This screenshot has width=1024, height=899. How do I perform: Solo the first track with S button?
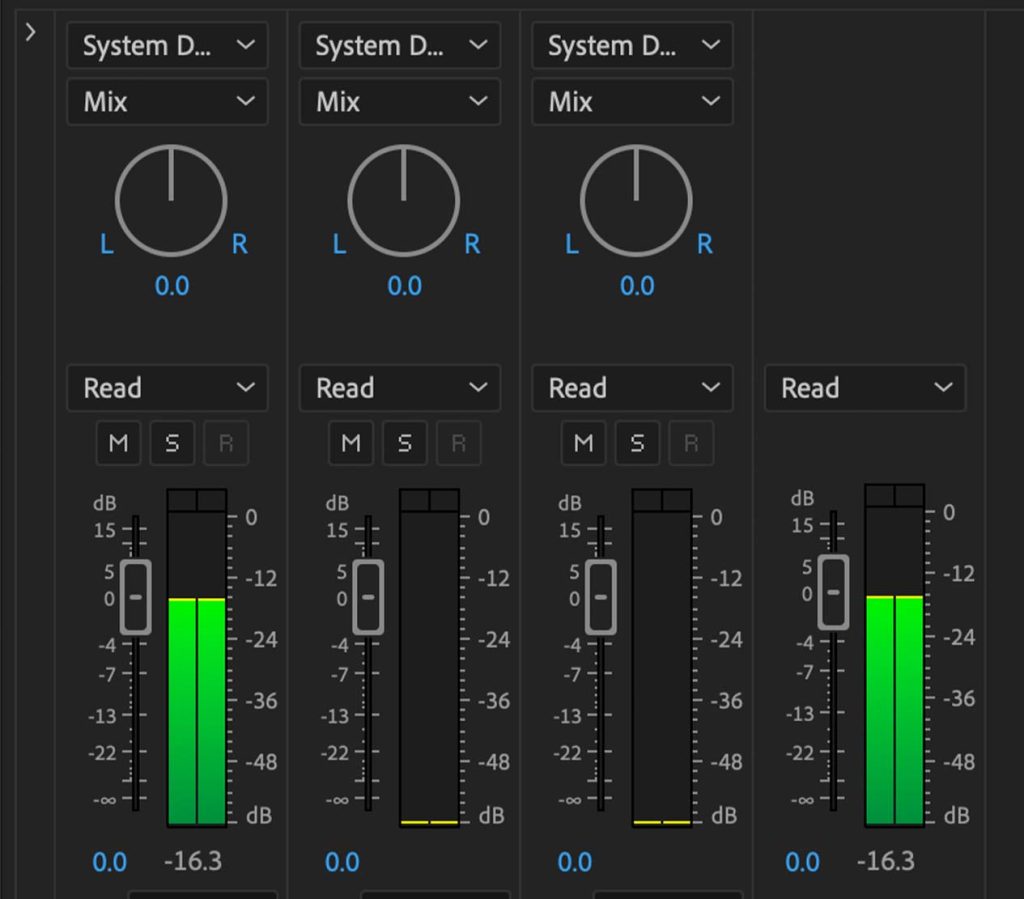[x=172, y=444]
